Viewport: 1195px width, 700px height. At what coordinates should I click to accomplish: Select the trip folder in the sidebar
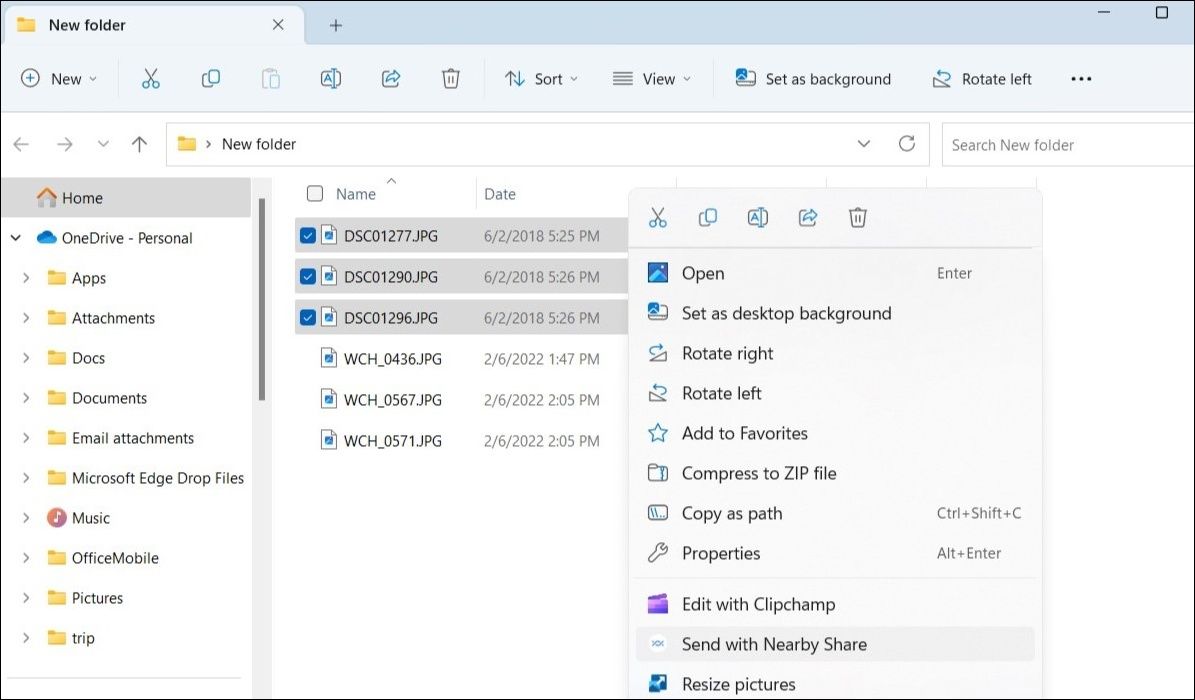point(84,638)
